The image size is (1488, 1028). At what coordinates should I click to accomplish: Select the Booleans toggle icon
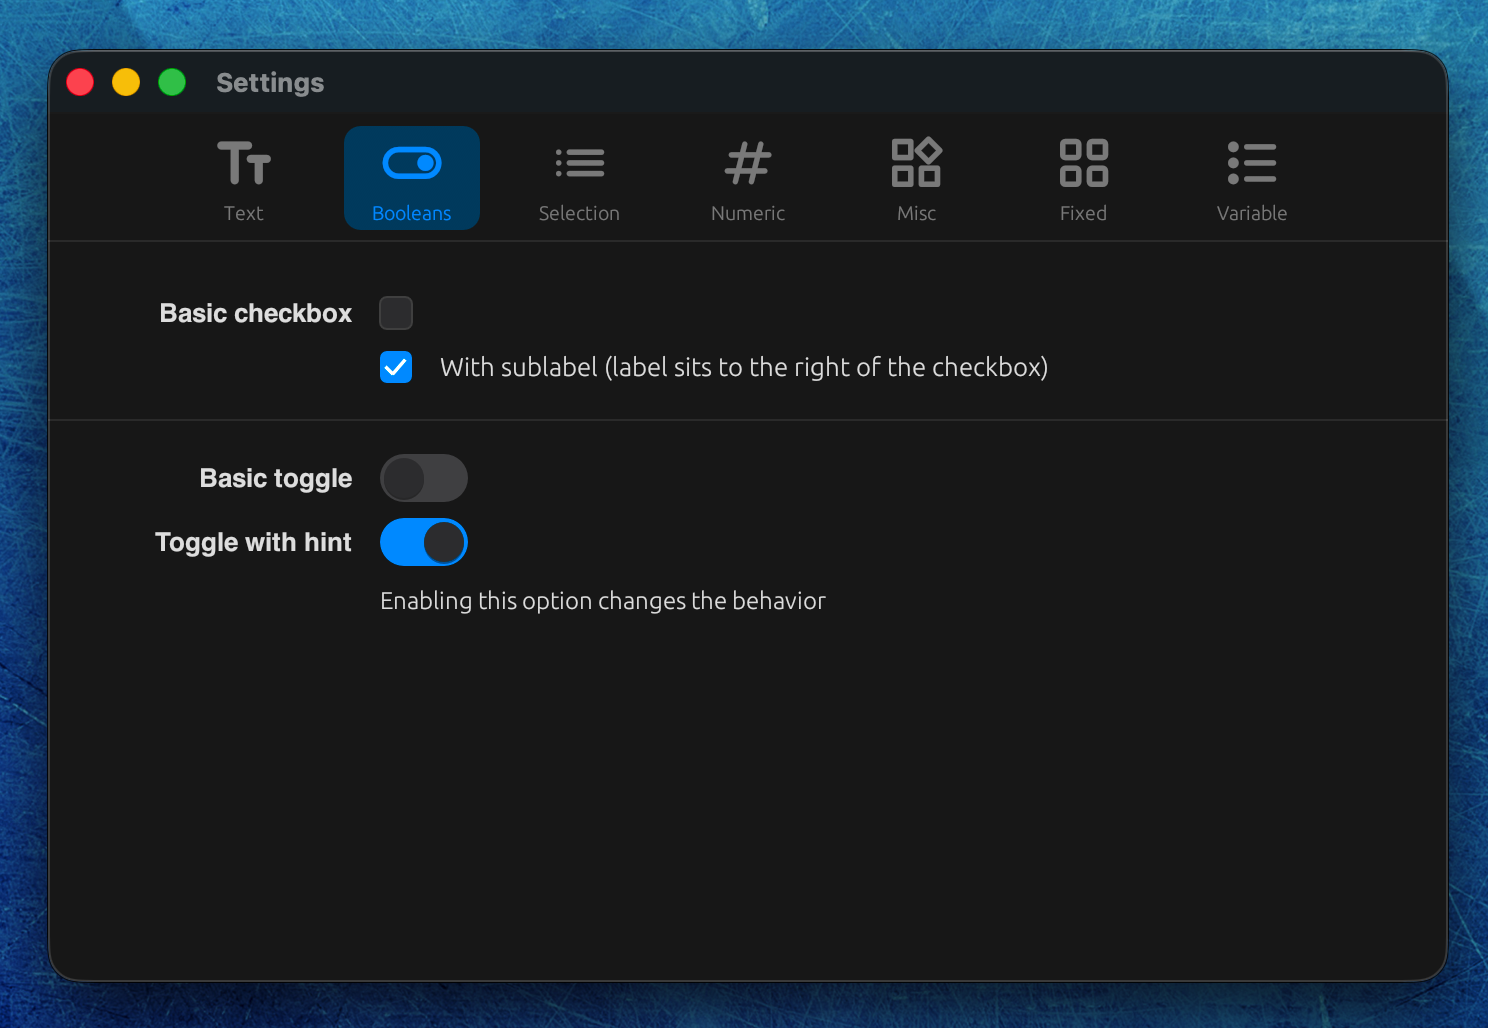click(412, 163)
